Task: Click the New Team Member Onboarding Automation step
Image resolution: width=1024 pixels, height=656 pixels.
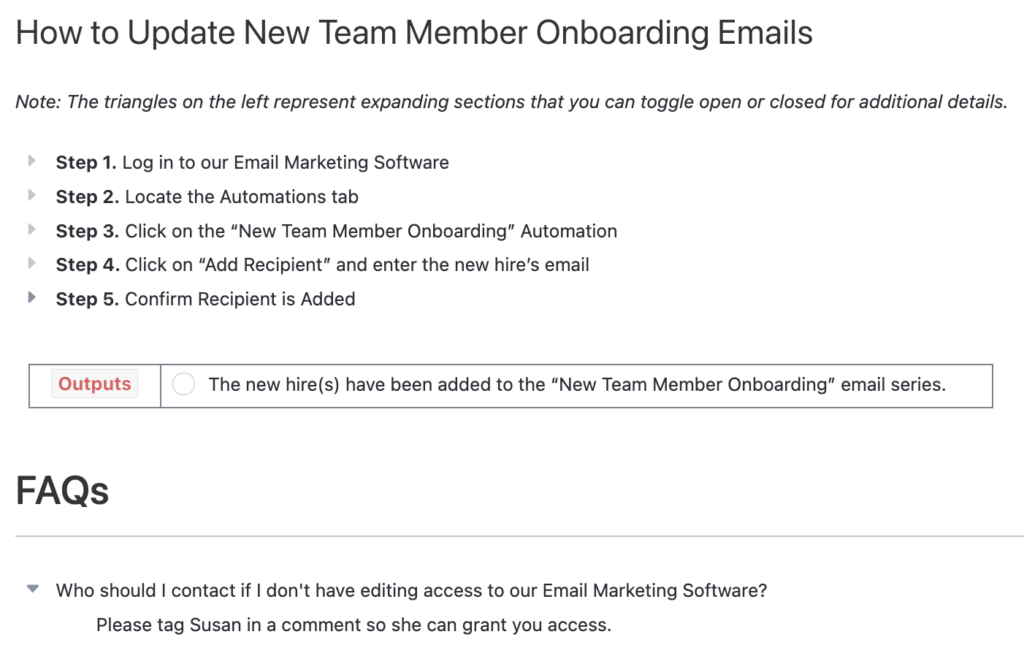Action: [336, 231]
